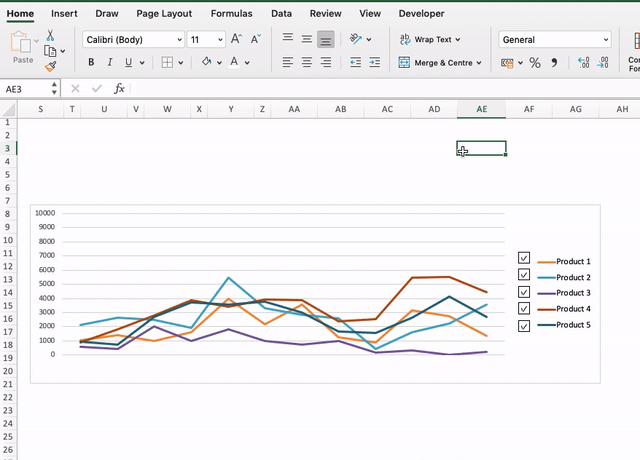This screenshot has height=460, width=640.
Task: Select row 3 header
Action: [x=8, y=148]
